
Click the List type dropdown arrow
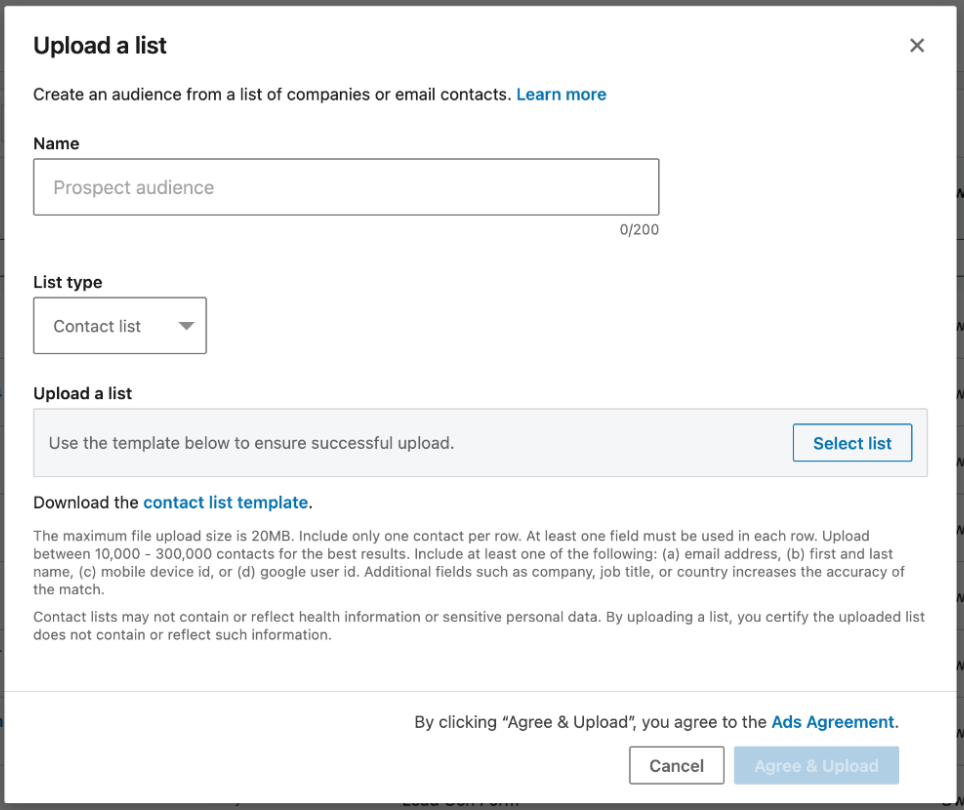186,326
